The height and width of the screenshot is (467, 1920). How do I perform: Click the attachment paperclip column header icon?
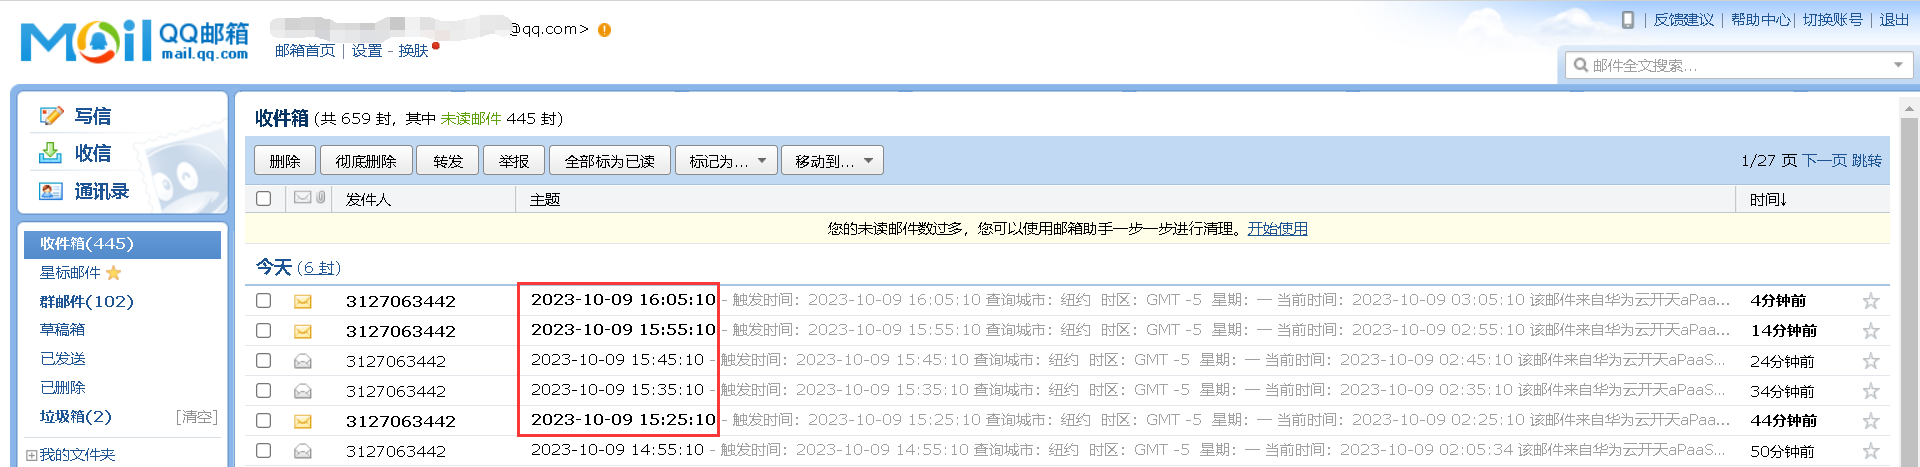[320, 198]
